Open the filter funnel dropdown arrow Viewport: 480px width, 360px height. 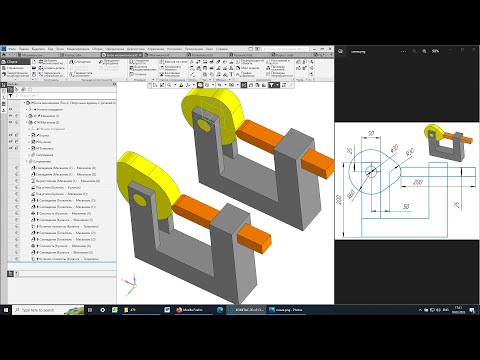coord(277,85)
